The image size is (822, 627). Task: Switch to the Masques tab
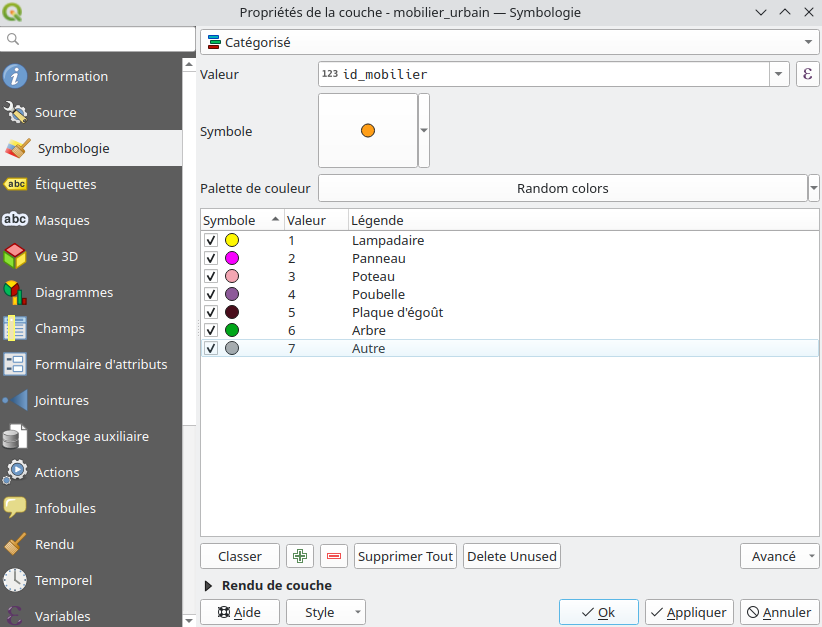point(62,220)
